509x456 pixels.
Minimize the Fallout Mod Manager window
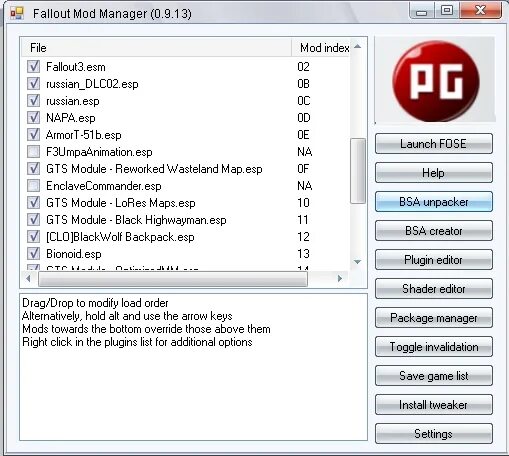coord(422,11)
